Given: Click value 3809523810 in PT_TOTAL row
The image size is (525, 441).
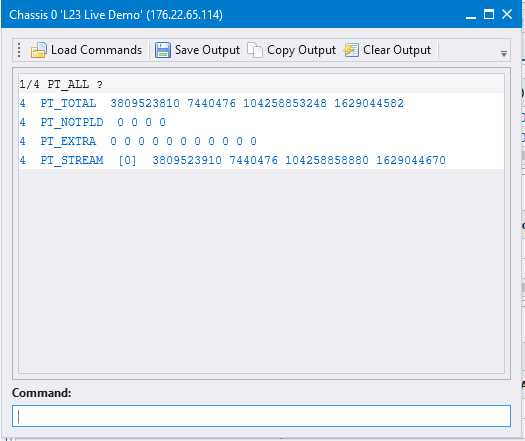Looking at the screenshot, I should pyautogui.click(x=145, y=103).
